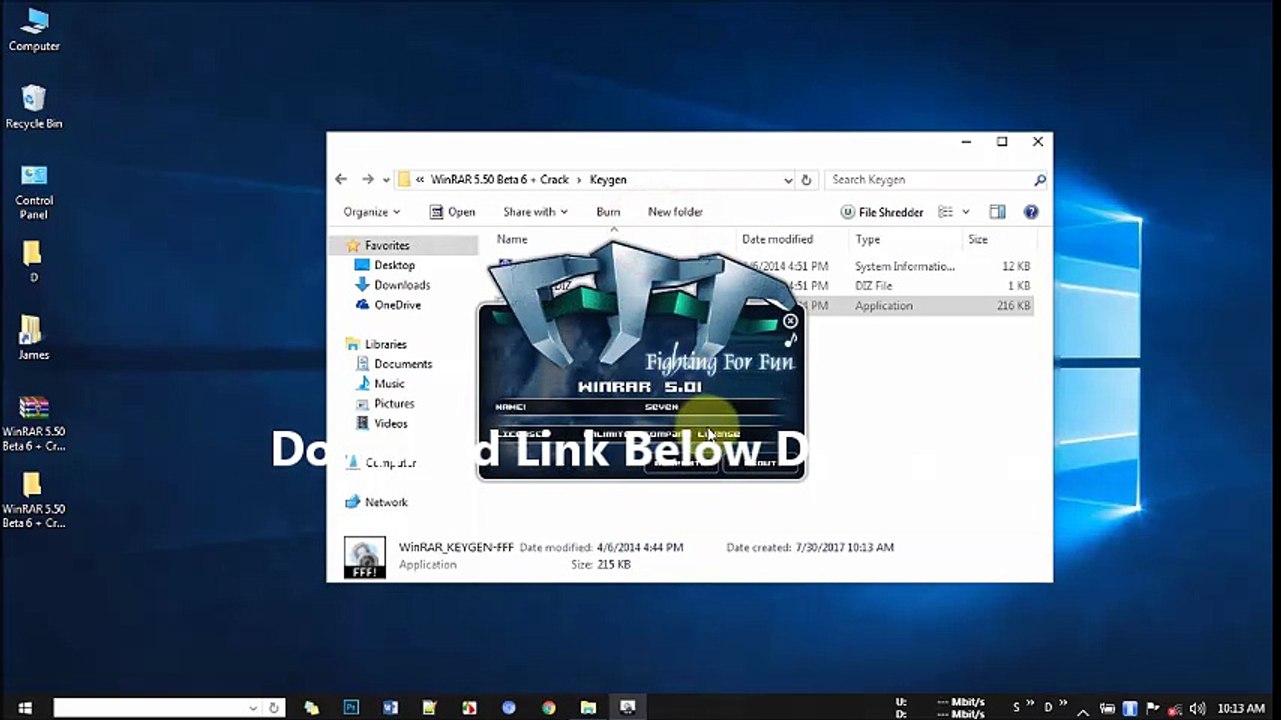
Task: Open OneDrive in the navigation pane
Action: coord(388,305)
